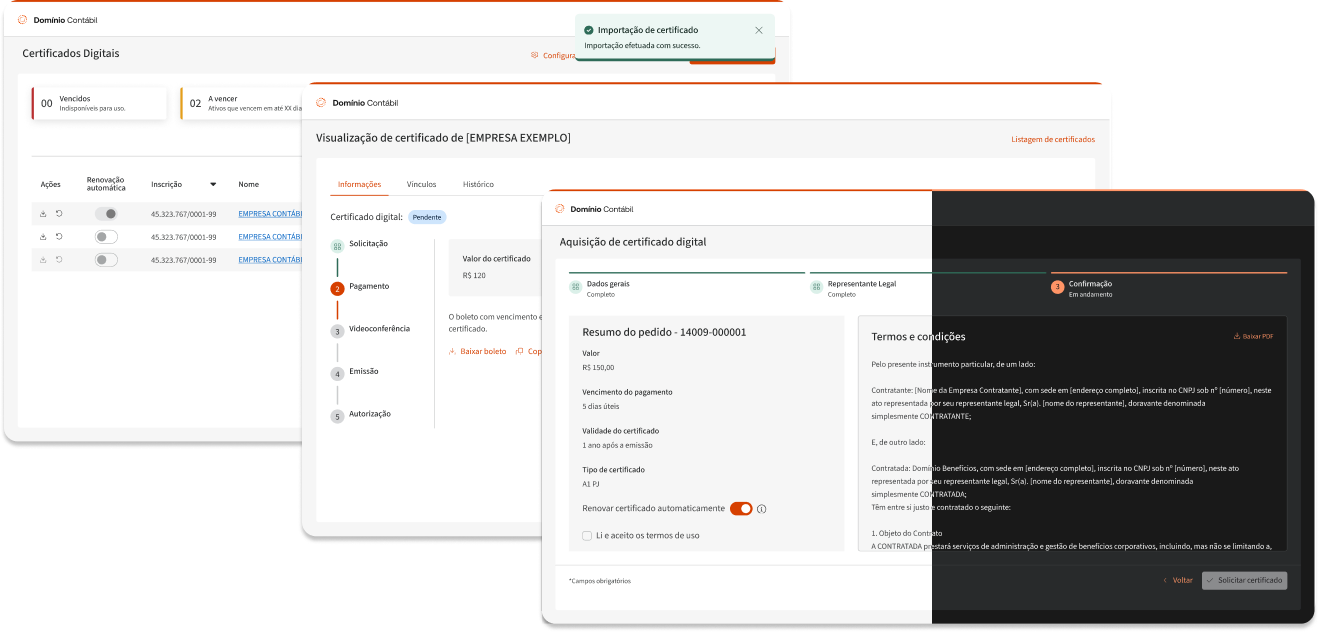Screen dimensions: 1319x632
Task: Click Solicitar certificado button
Action: point(1245,580)
